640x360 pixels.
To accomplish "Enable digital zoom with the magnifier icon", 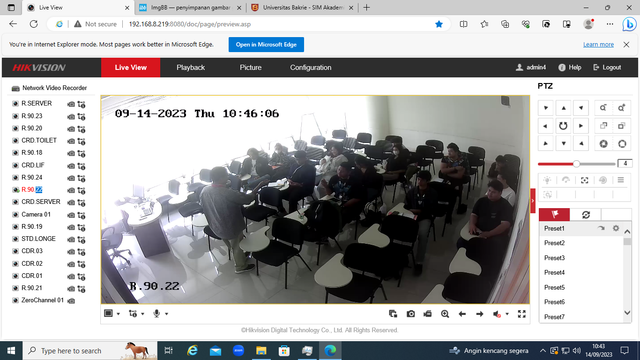I will pyautogui.click(x=445, y=314).
